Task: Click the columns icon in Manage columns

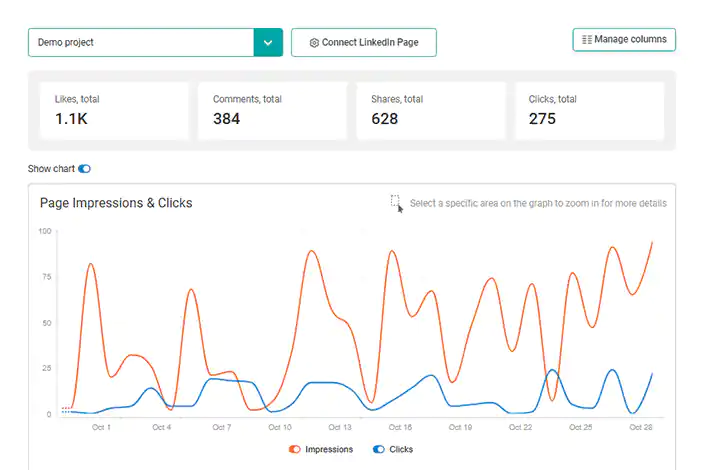Action: (x=587, y=40)
